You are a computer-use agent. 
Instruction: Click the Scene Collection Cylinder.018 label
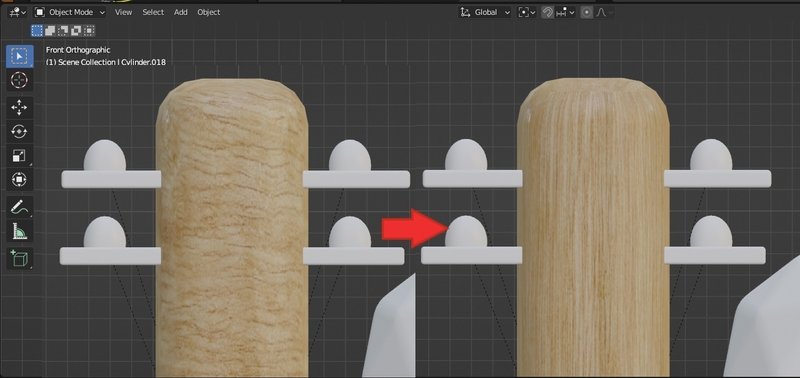(x=106, y=62)
